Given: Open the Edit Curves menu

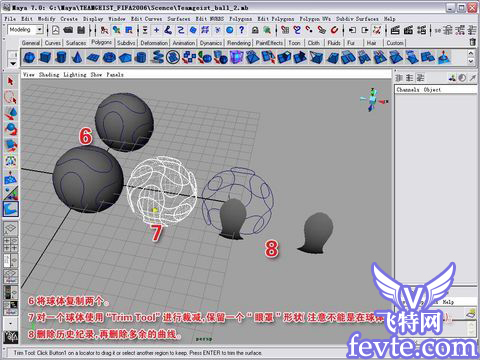Looking at the screenshot, I should click(x=146, y=19).
